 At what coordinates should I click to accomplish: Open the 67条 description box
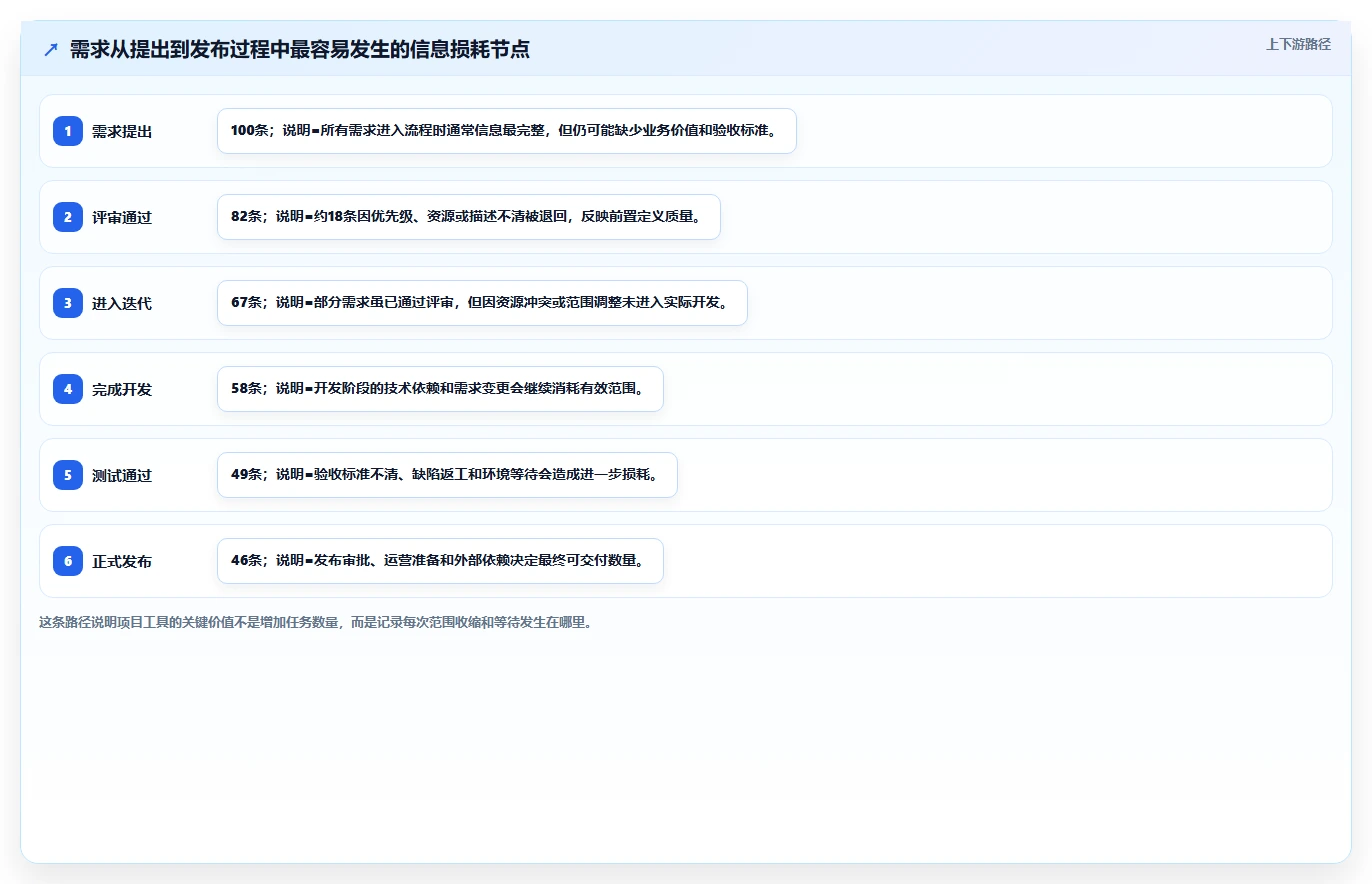(482, 303)
